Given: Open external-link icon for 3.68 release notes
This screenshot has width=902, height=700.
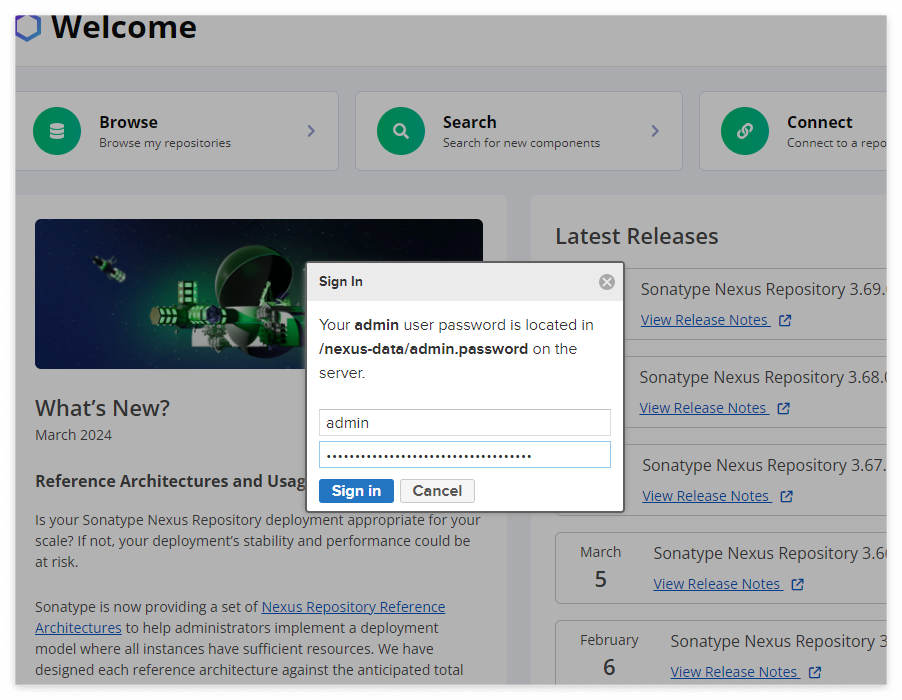Looking at the screenshot, I should point(783,408).
